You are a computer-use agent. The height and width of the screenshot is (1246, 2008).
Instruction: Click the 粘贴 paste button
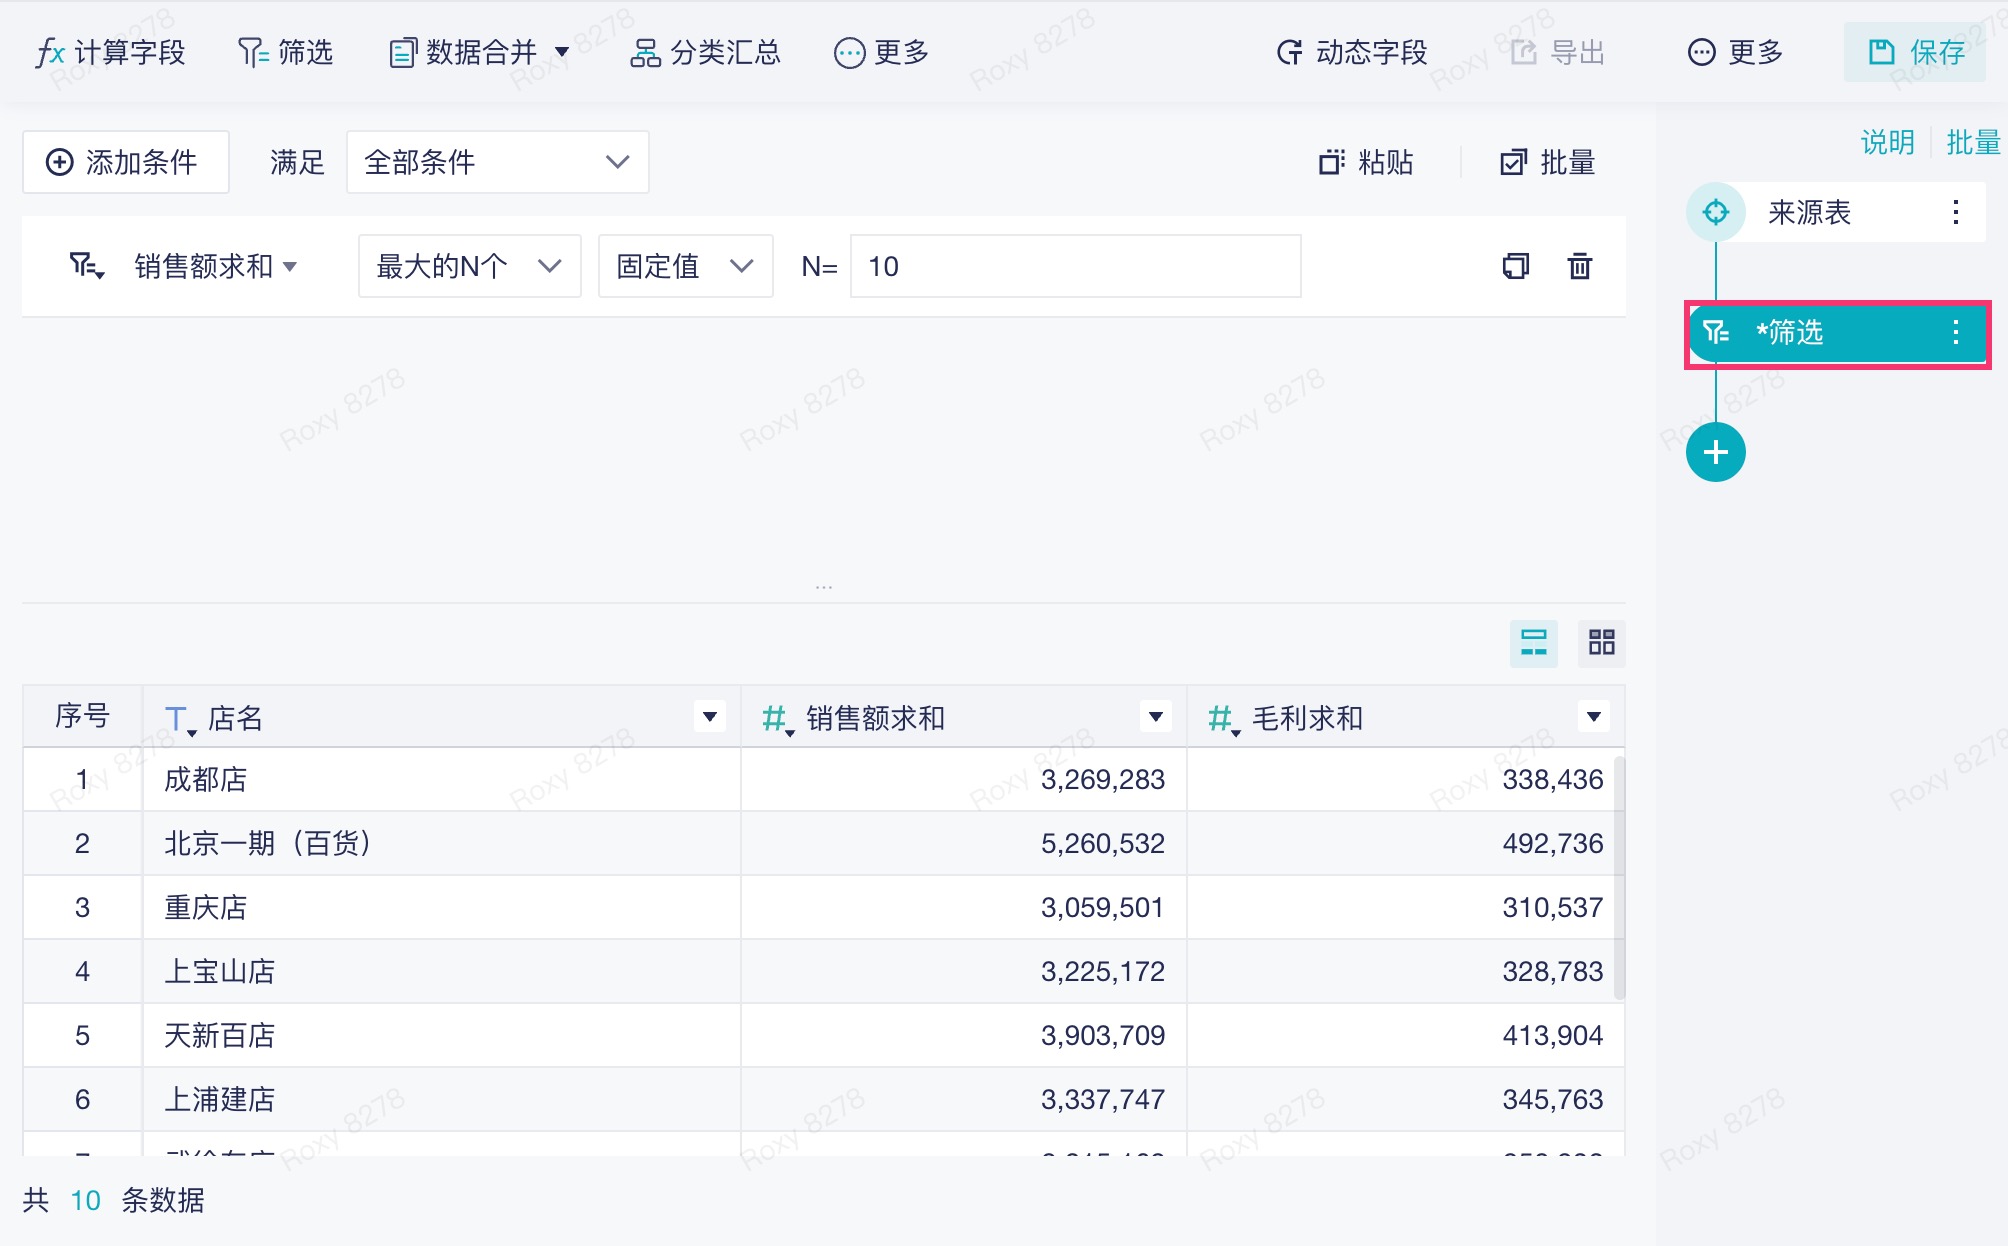[x=1366, y=162]
